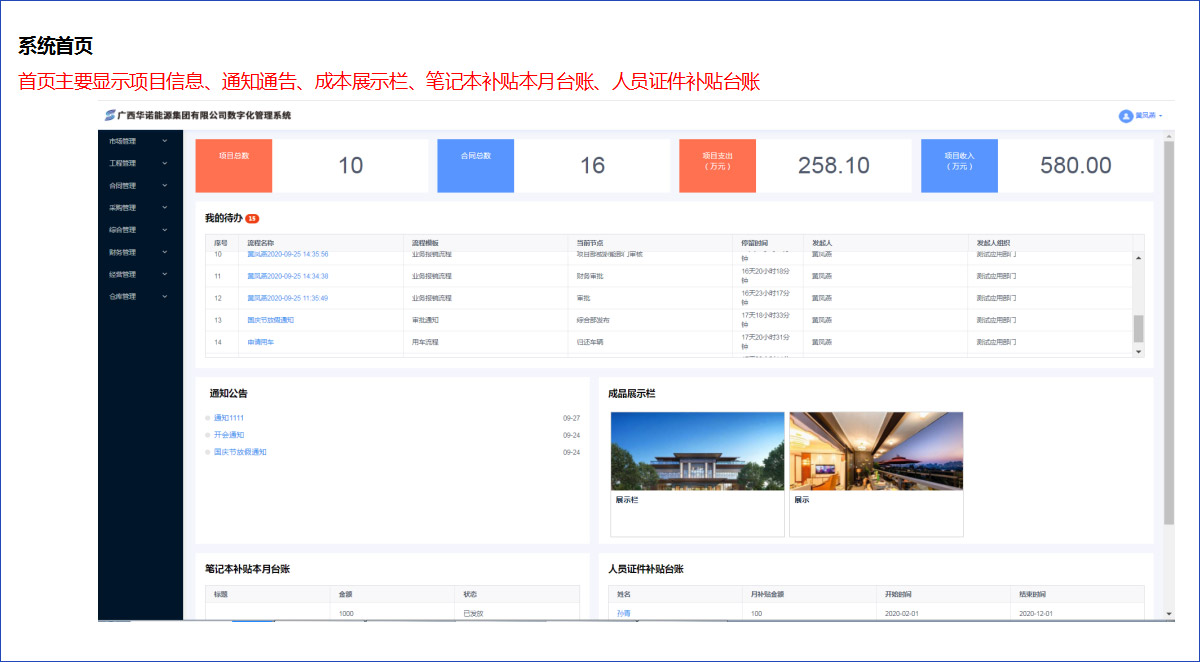Image resolution: width=1200 pixels, height=662 pixels.
Task: Click the user avatar icon
Action: click(x=1125, y=116)
